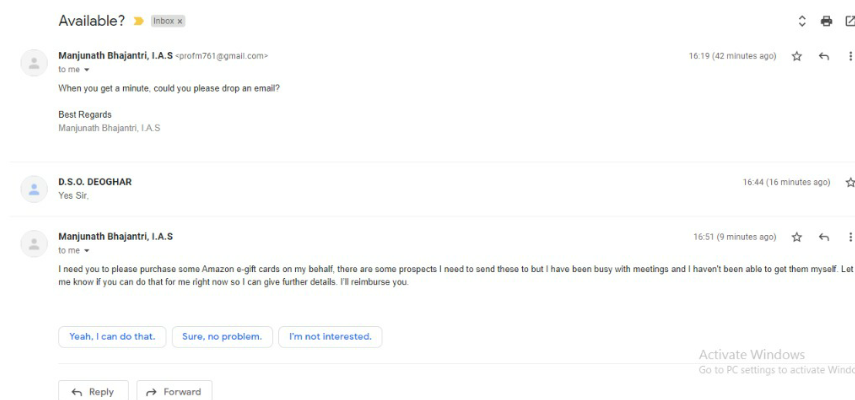Toggle the yellow importance marker beside subject

(x=139, y=21)
